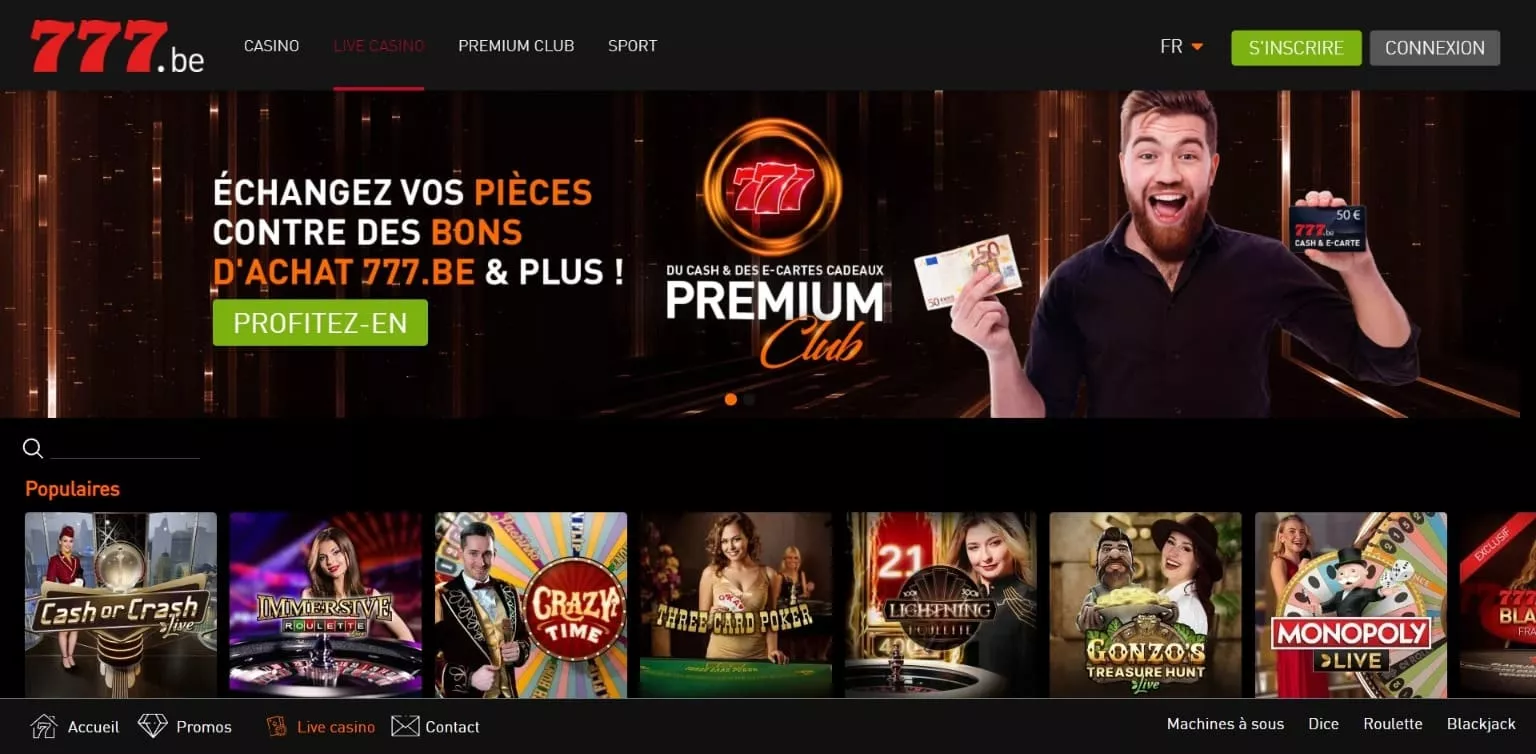Focus the game search input field
This screenshot has width=1536, height=754.
coord(125,447)
